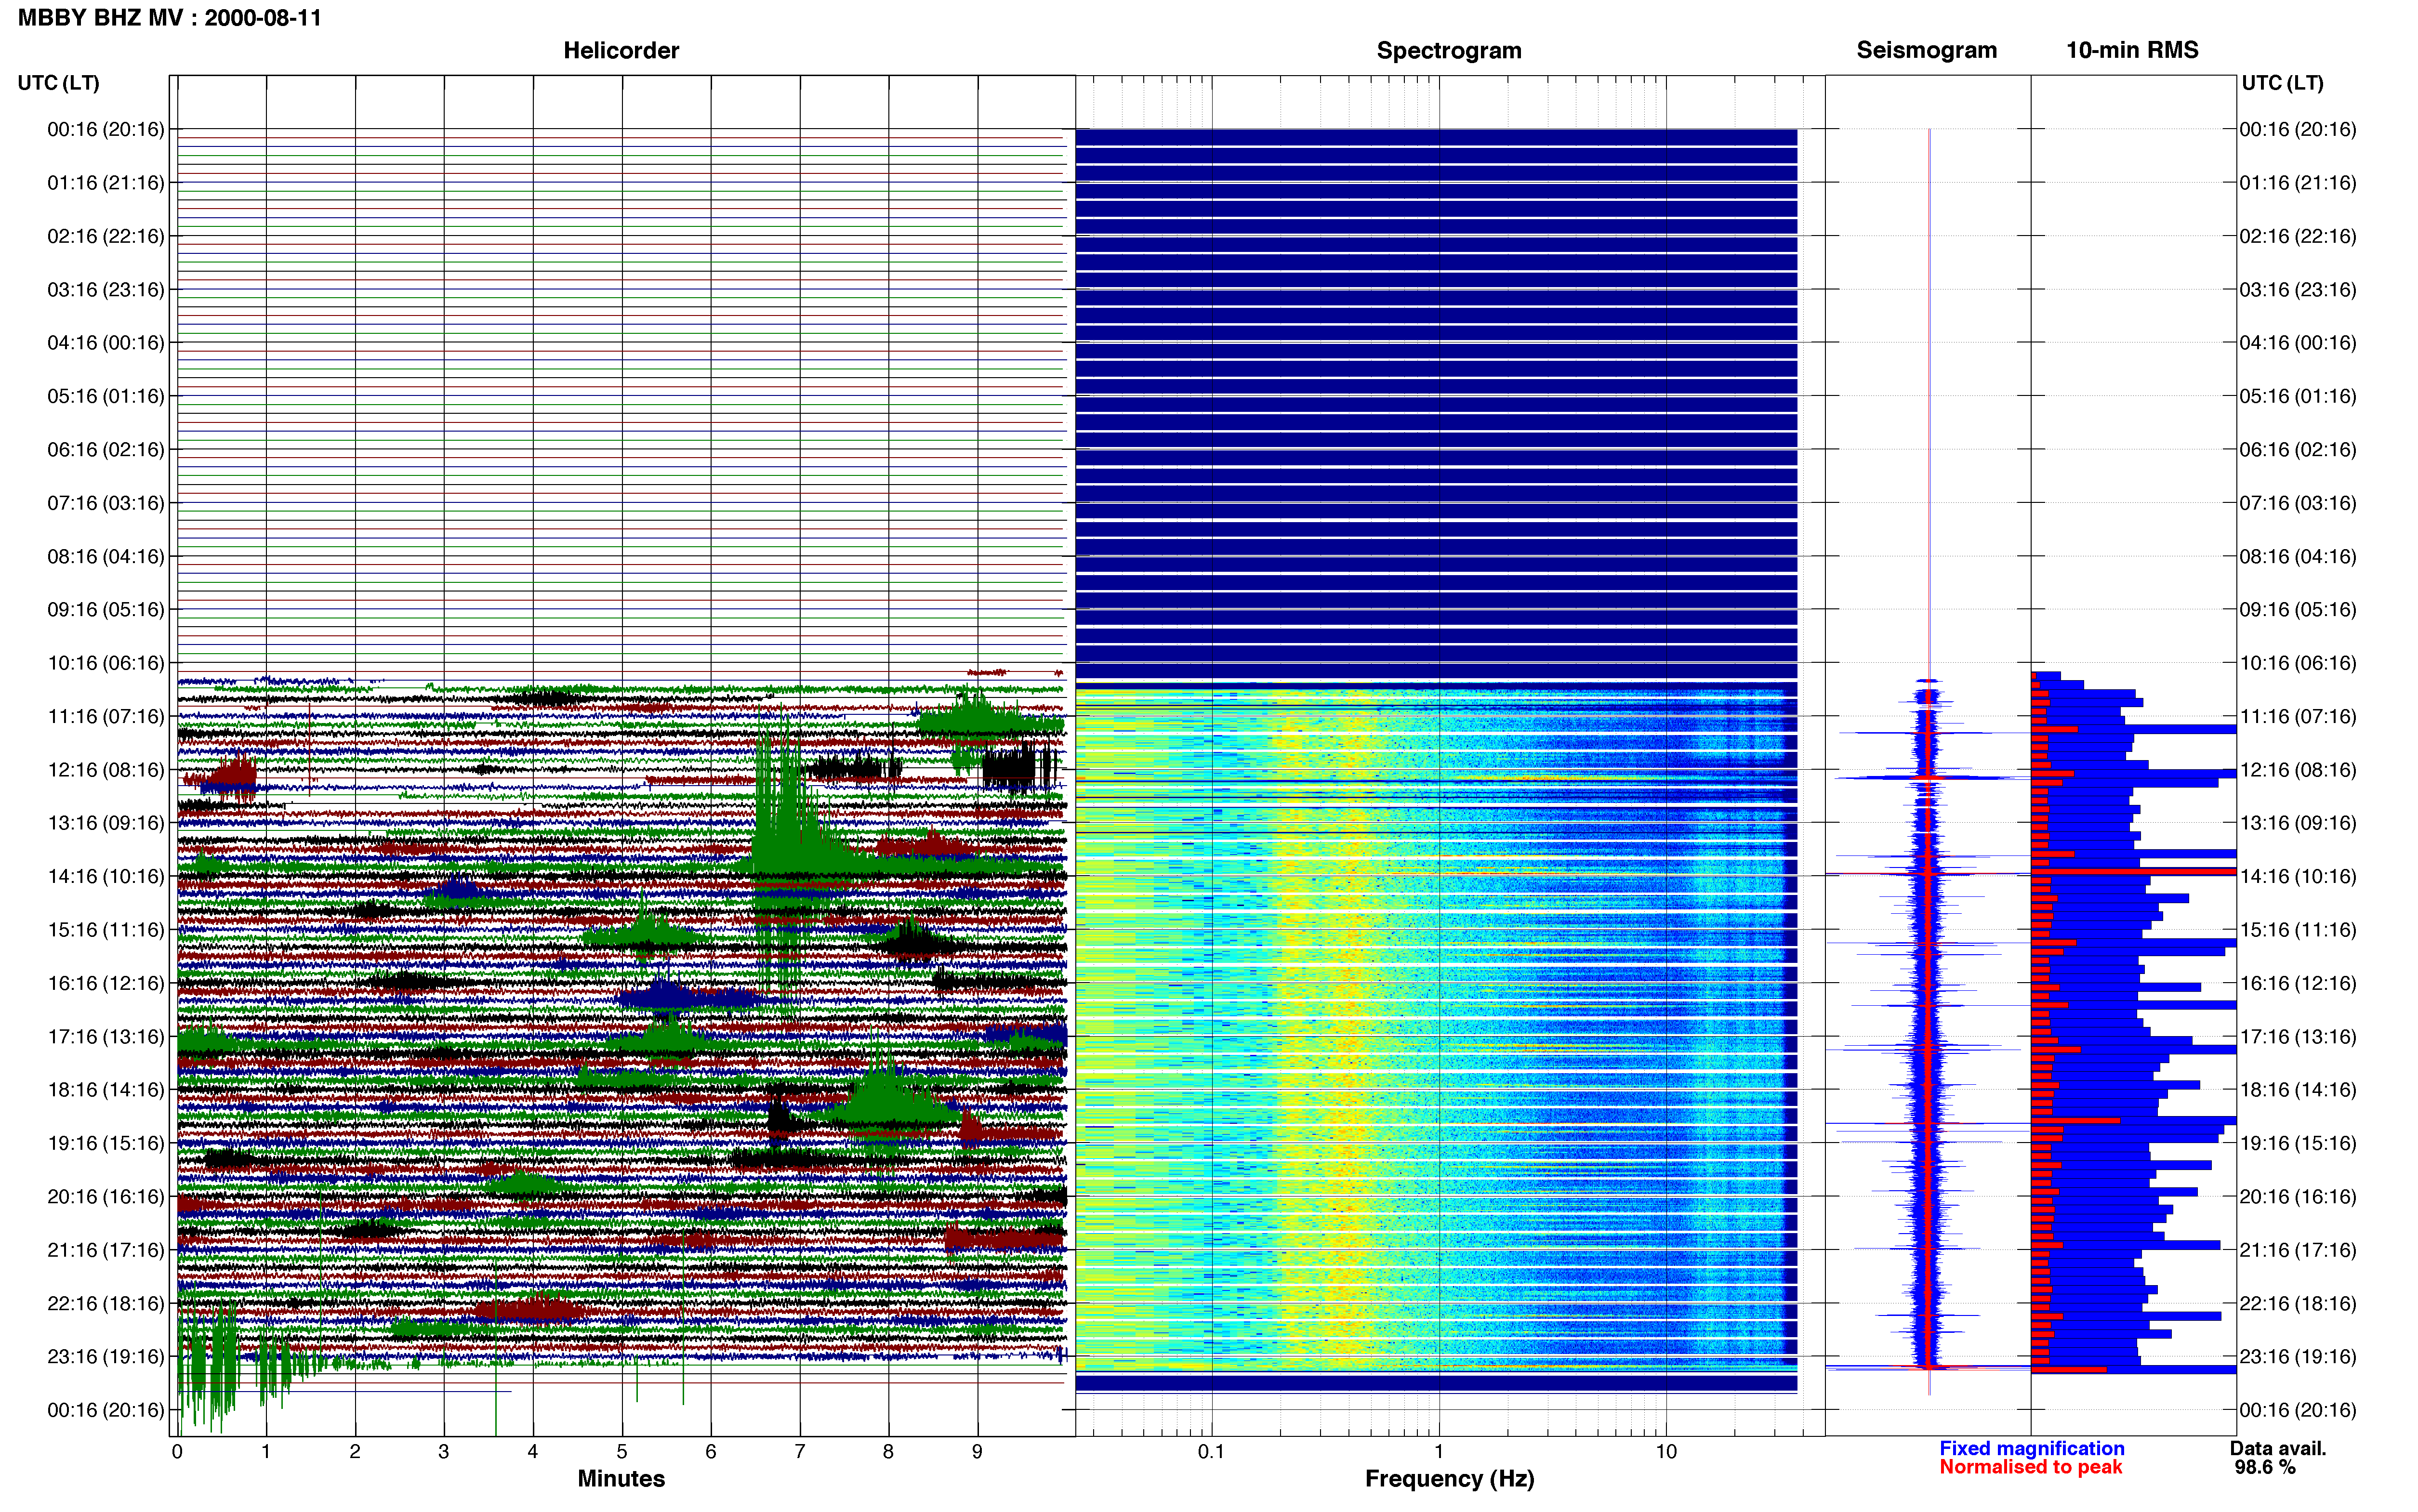Click the 'Normalised to peak' legend text

(x=2030, y=1467)
